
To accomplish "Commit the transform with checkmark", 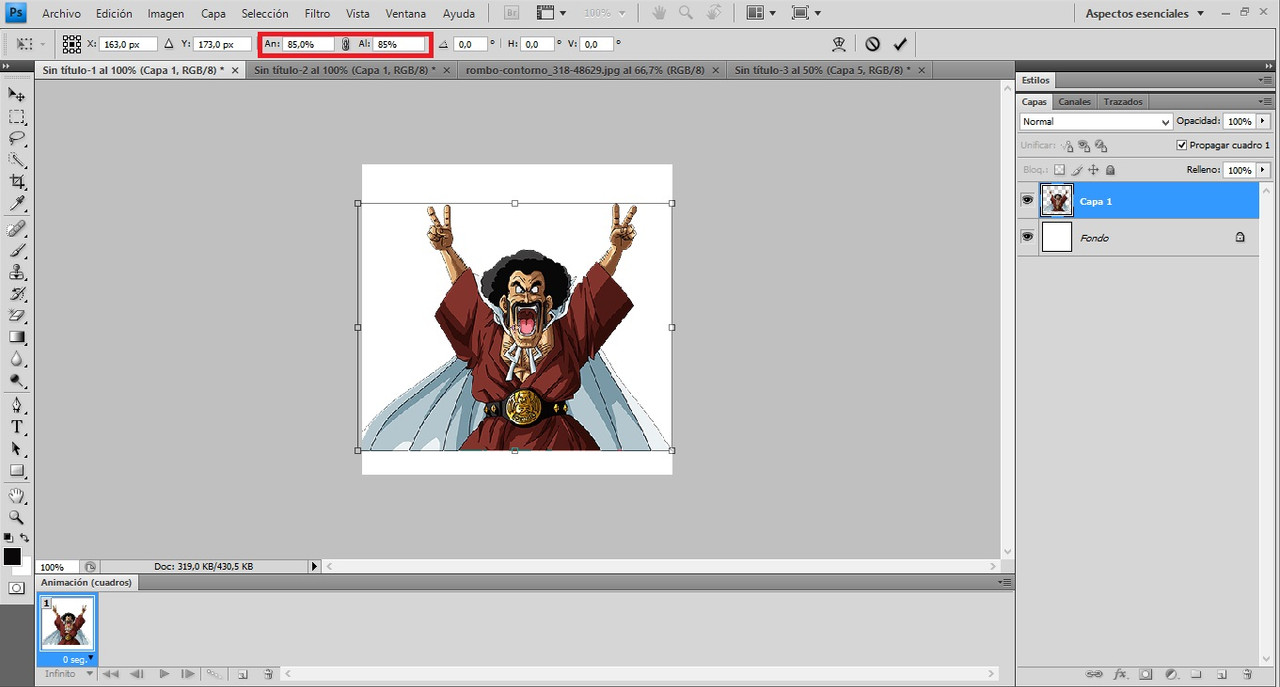I will pyautogui.click(x=900, y=44).
